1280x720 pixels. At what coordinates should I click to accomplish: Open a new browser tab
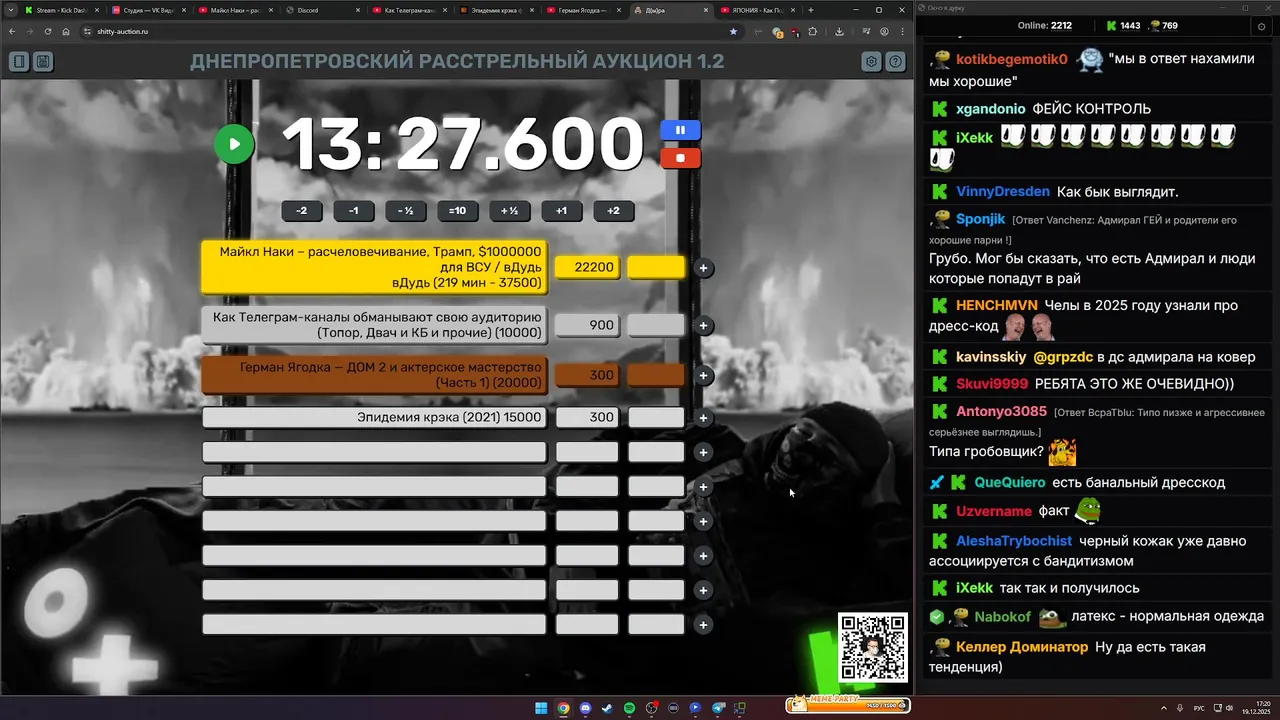pos(811,10)
